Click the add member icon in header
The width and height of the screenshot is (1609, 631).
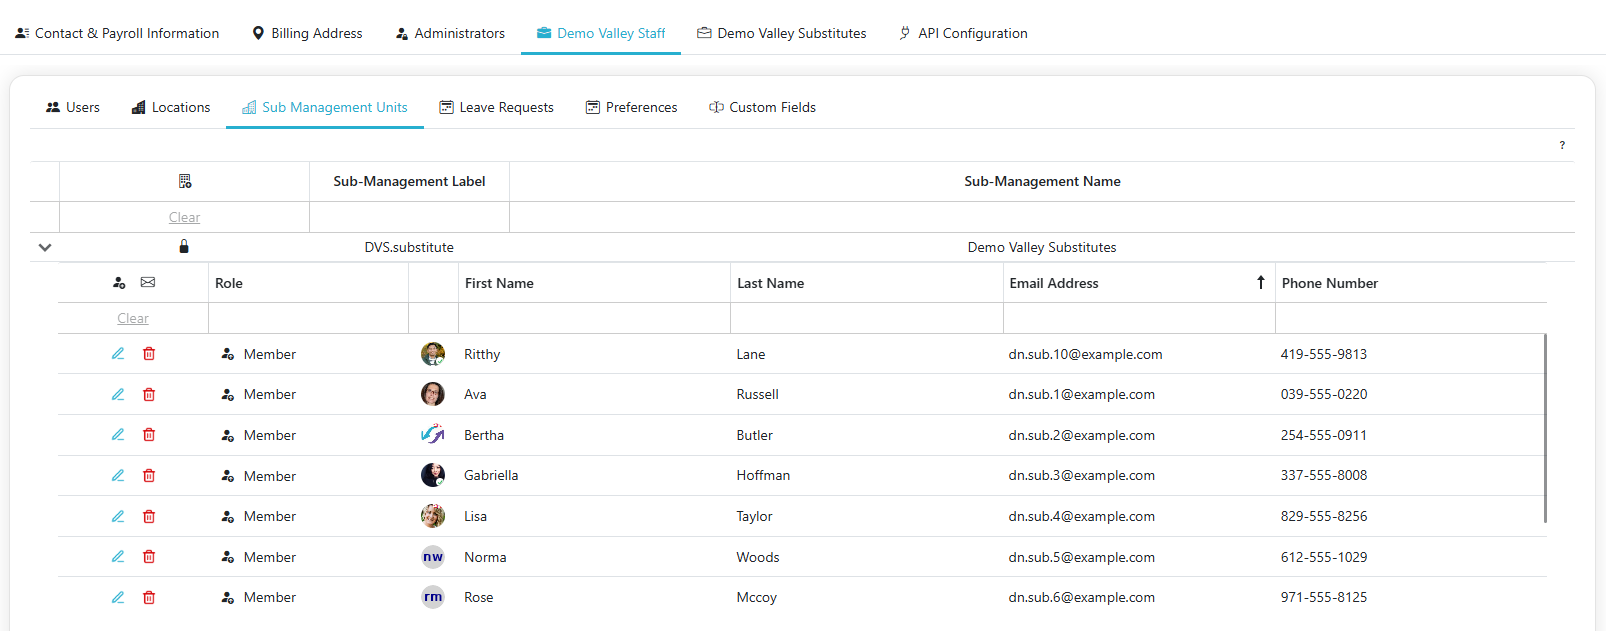(119, 283)
